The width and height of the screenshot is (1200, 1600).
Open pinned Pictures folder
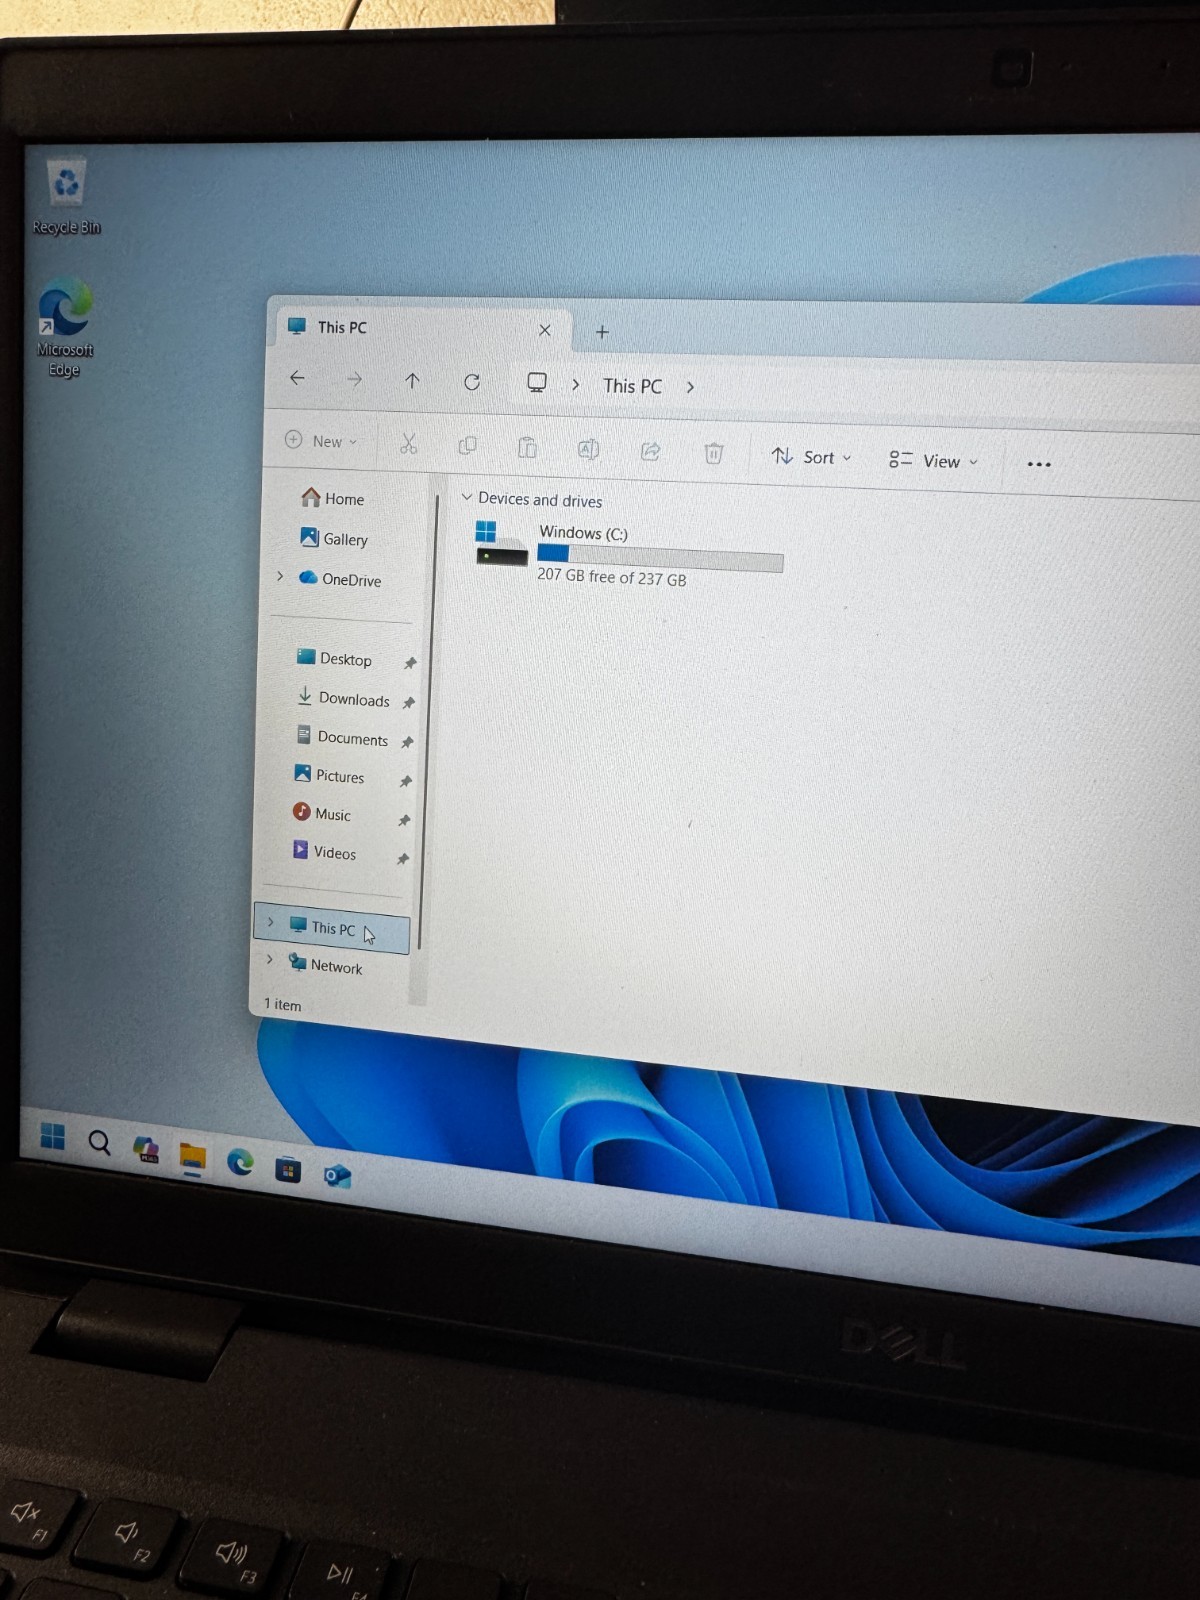click(329, 776)
